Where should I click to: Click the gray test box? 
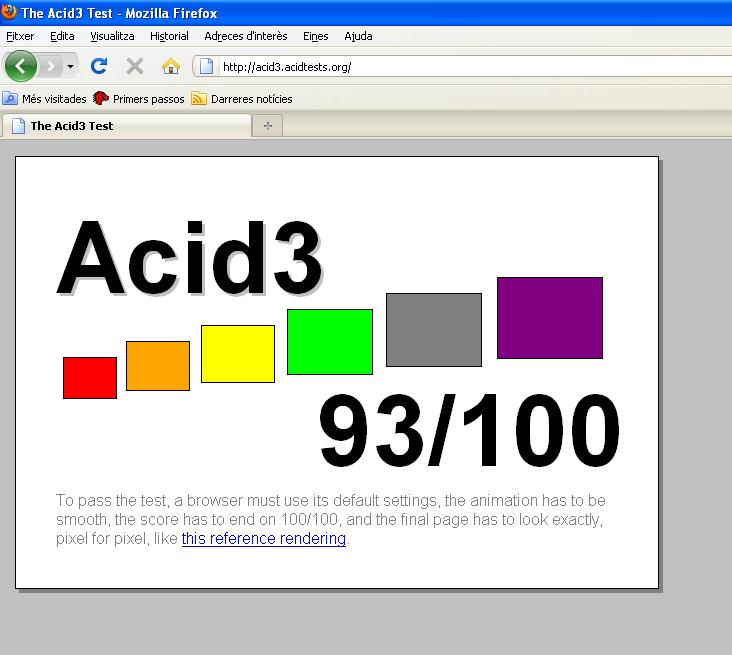tap(434, 330)
